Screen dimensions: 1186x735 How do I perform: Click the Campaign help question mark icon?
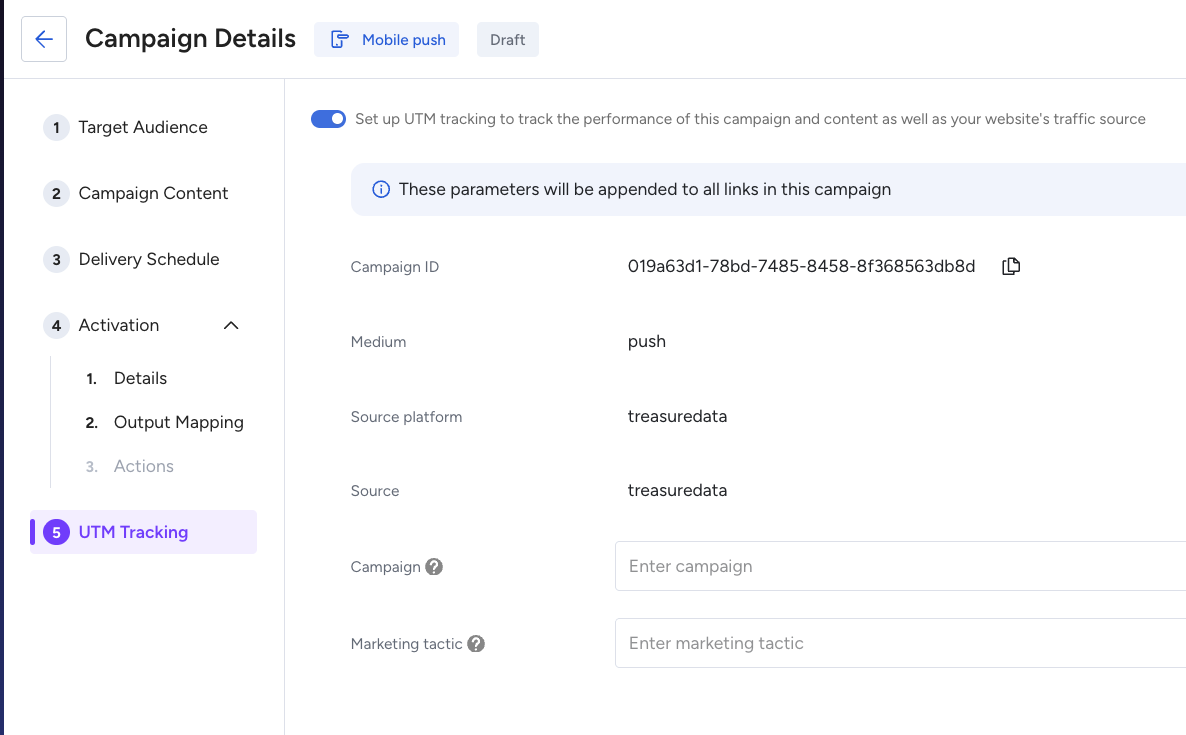[x=434, y=567]
